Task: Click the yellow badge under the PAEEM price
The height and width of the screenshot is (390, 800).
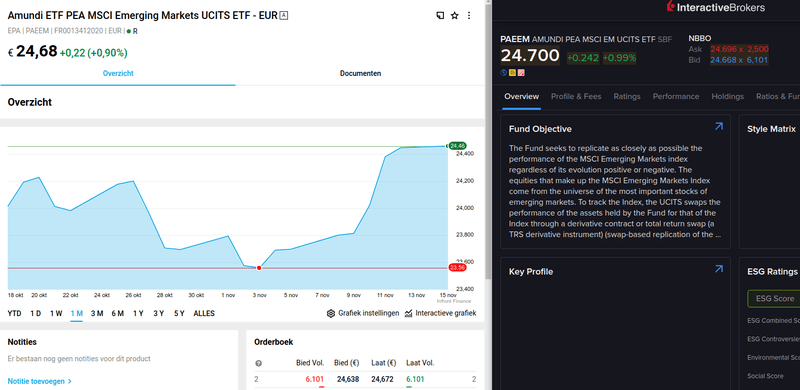Action: click(512, 72)
